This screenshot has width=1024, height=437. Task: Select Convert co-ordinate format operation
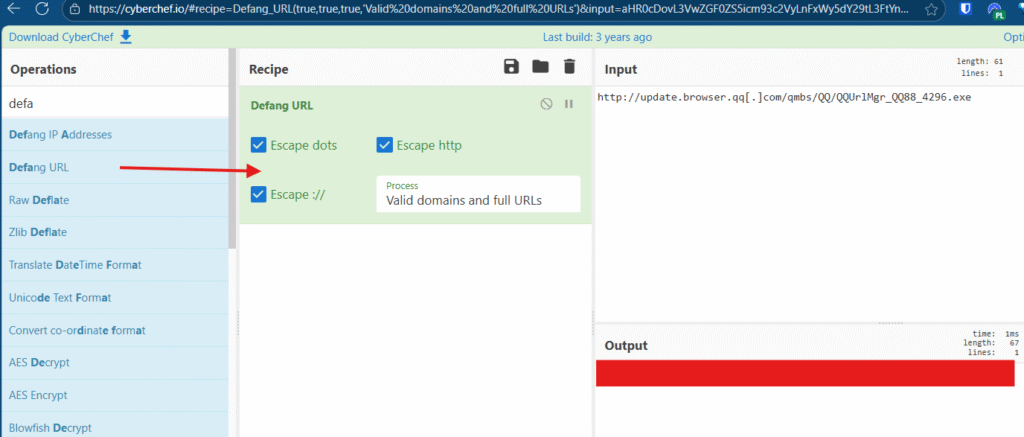[114, 330]
